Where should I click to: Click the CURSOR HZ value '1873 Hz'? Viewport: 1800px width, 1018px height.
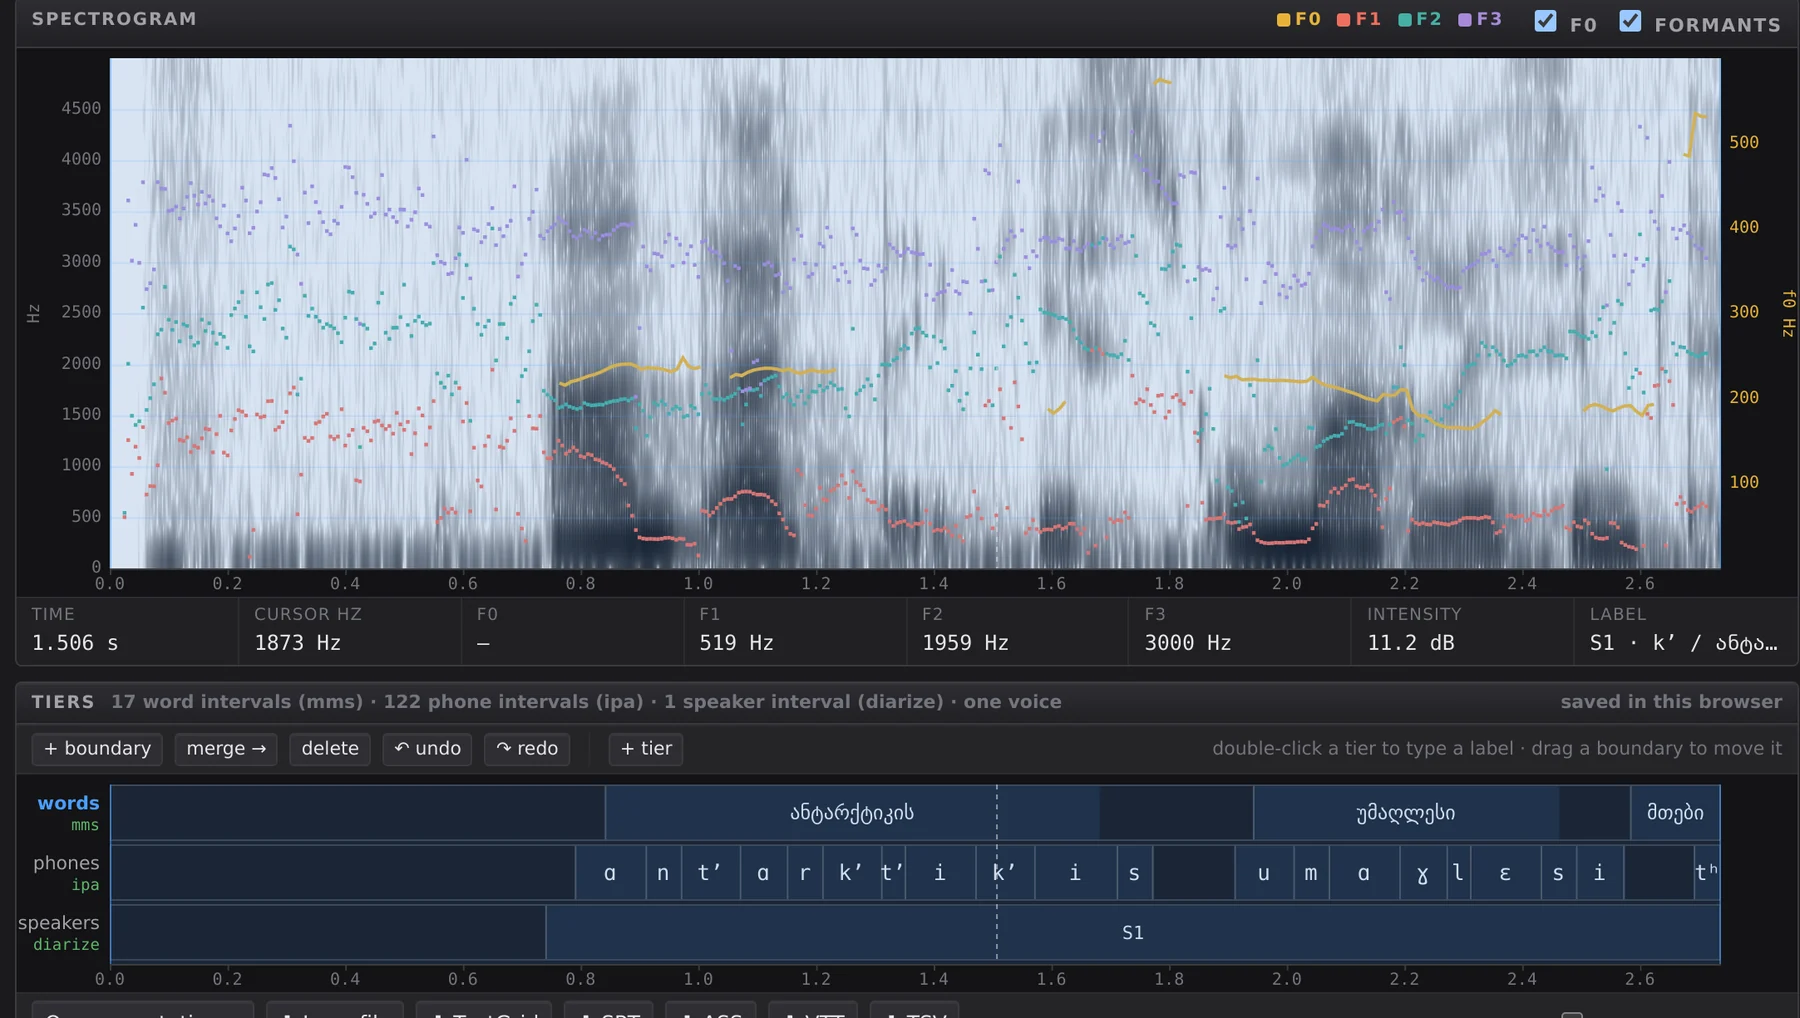[x=298, y=643]
